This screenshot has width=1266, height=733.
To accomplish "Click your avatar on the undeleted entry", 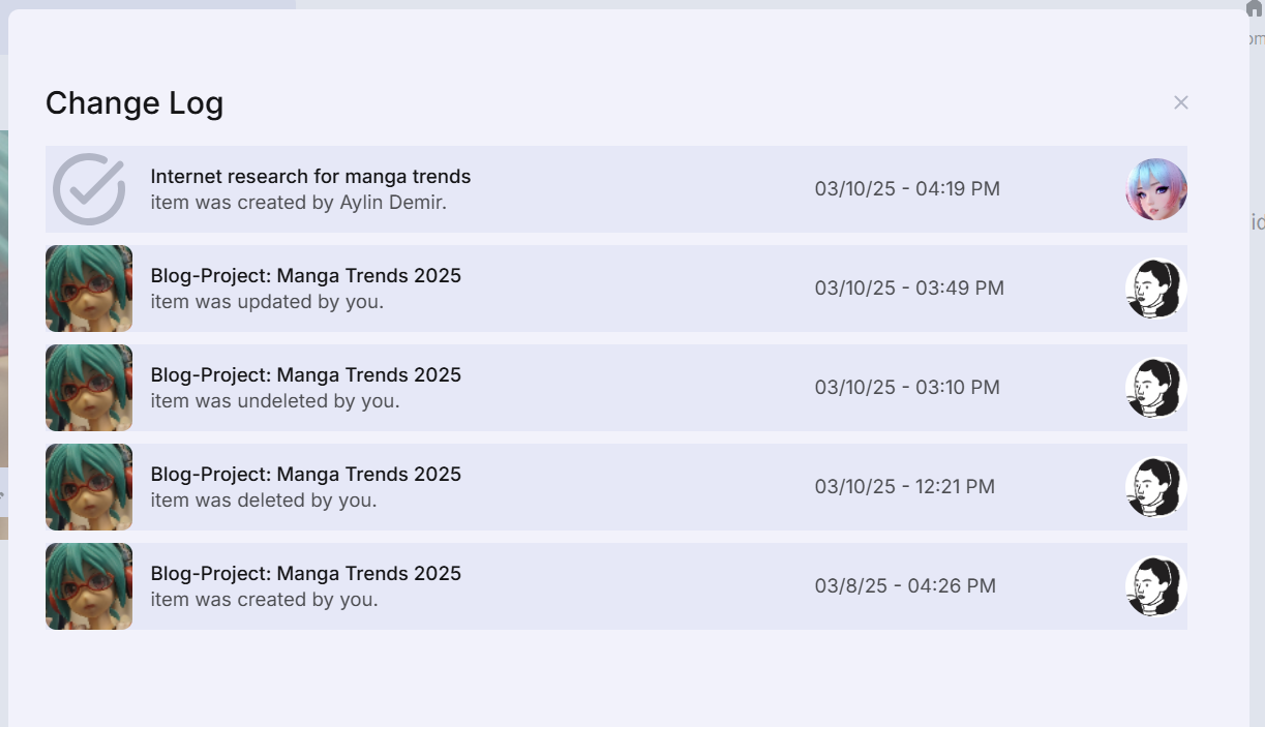I will [x=1154, y=387].
